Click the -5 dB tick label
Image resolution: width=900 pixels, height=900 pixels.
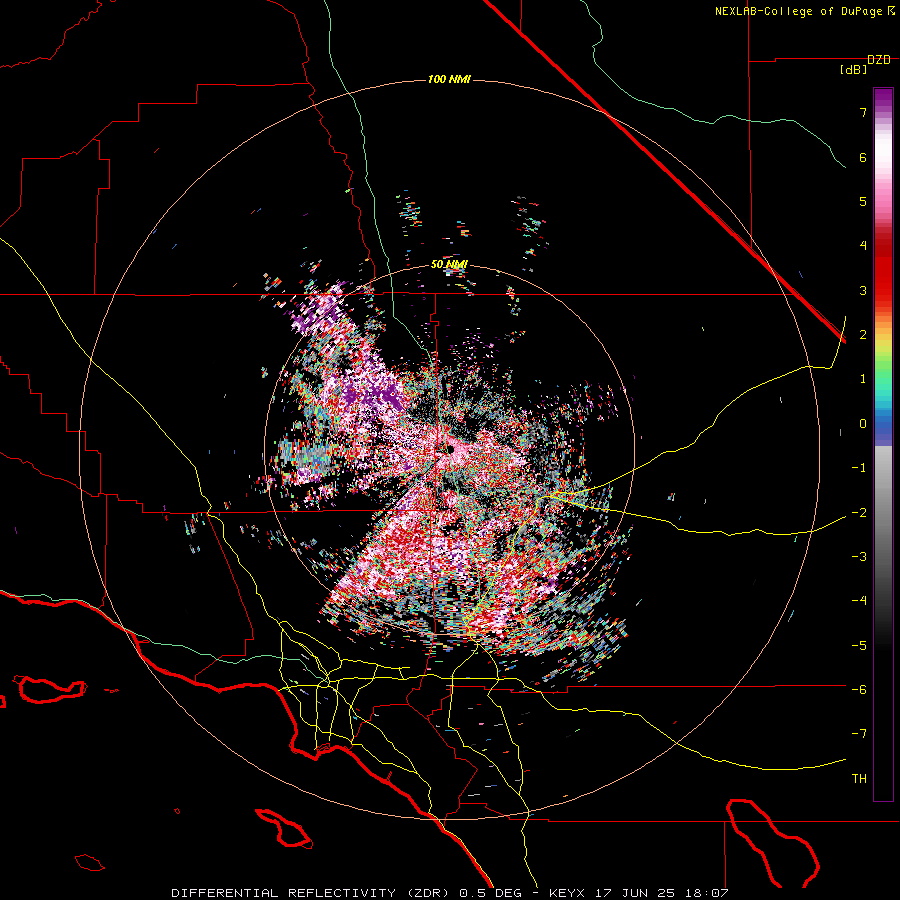[x=859, y=645]
